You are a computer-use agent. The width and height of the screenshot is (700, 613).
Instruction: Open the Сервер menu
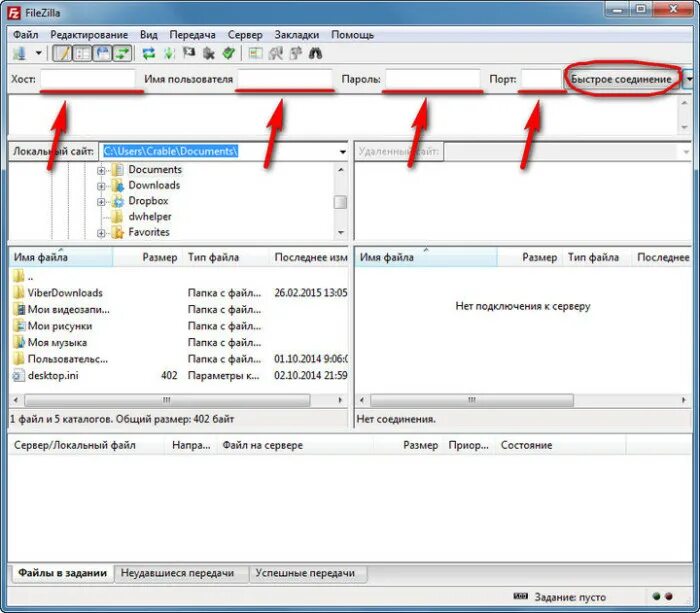[x=245, y=35]
